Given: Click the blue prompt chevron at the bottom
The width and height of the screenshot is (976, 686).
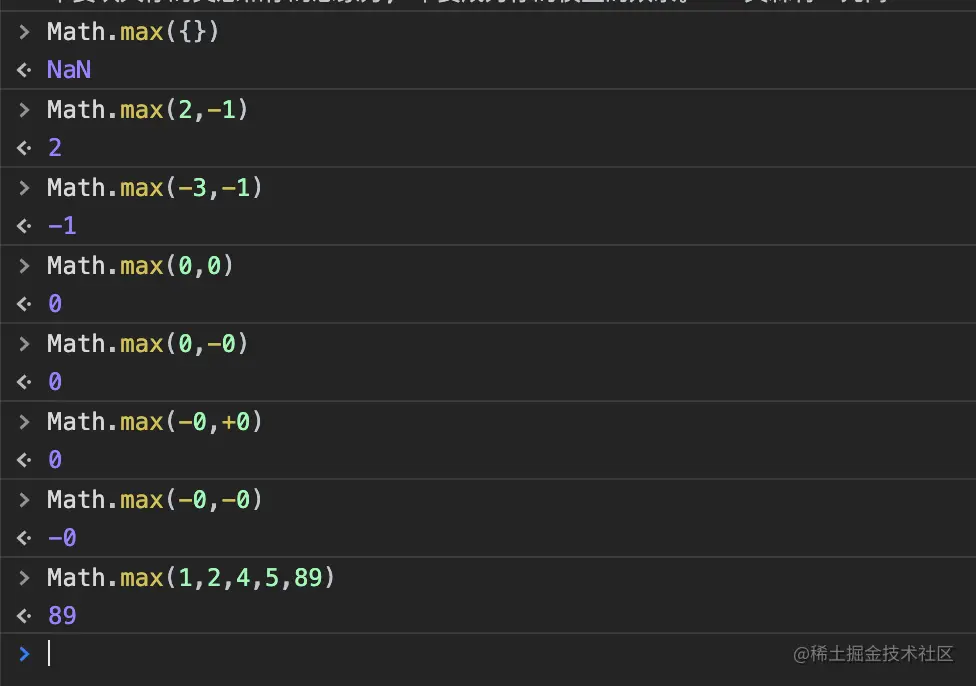Looking at the screenshot, I should 24,654.
